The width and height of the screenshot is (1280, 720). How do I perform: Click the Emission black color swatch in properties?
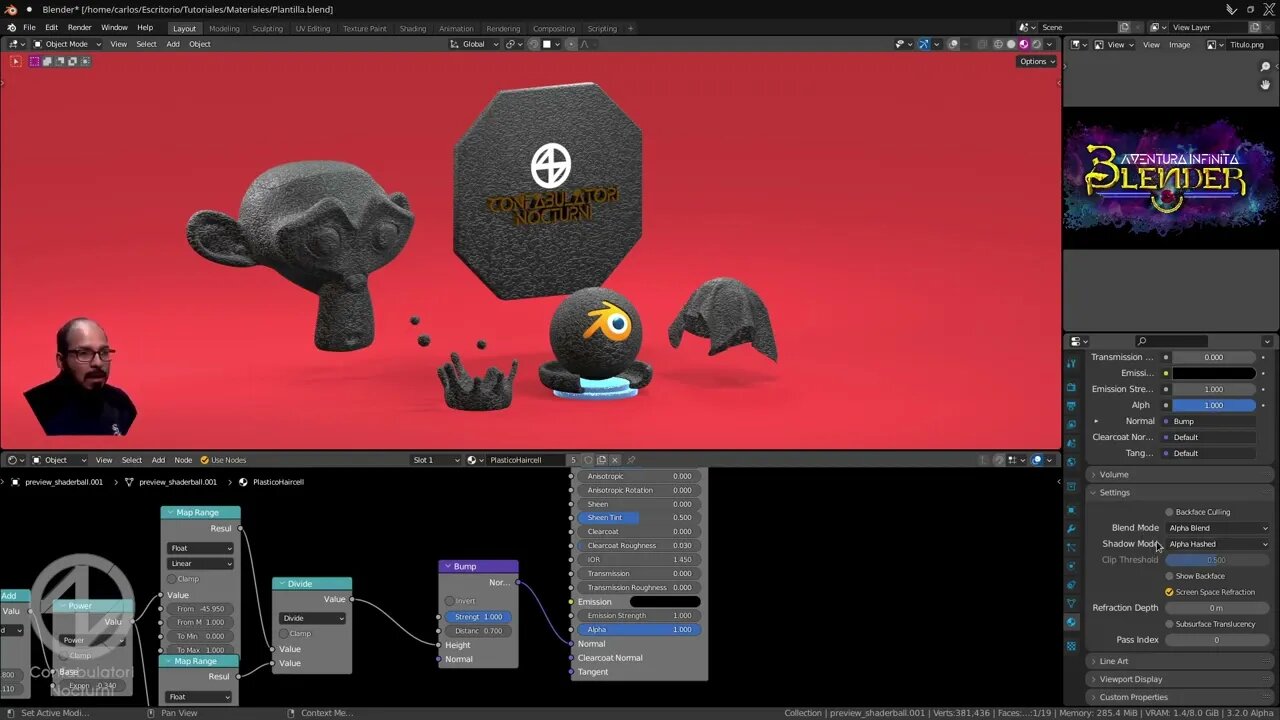[1214, 373]
